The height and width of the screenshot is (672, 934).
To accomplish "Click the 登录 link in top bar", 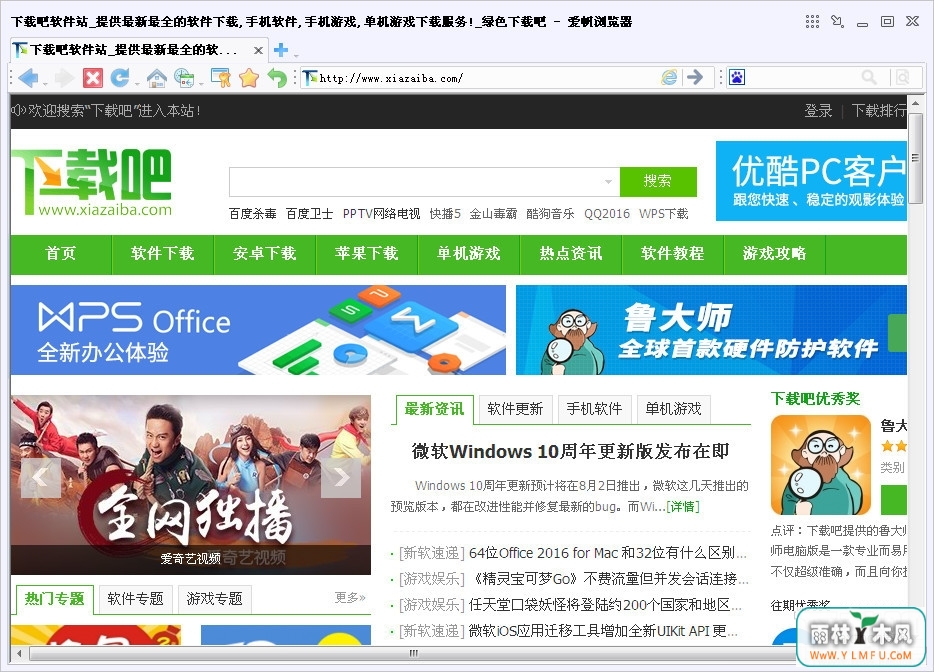I will click(x=818, y=111).
